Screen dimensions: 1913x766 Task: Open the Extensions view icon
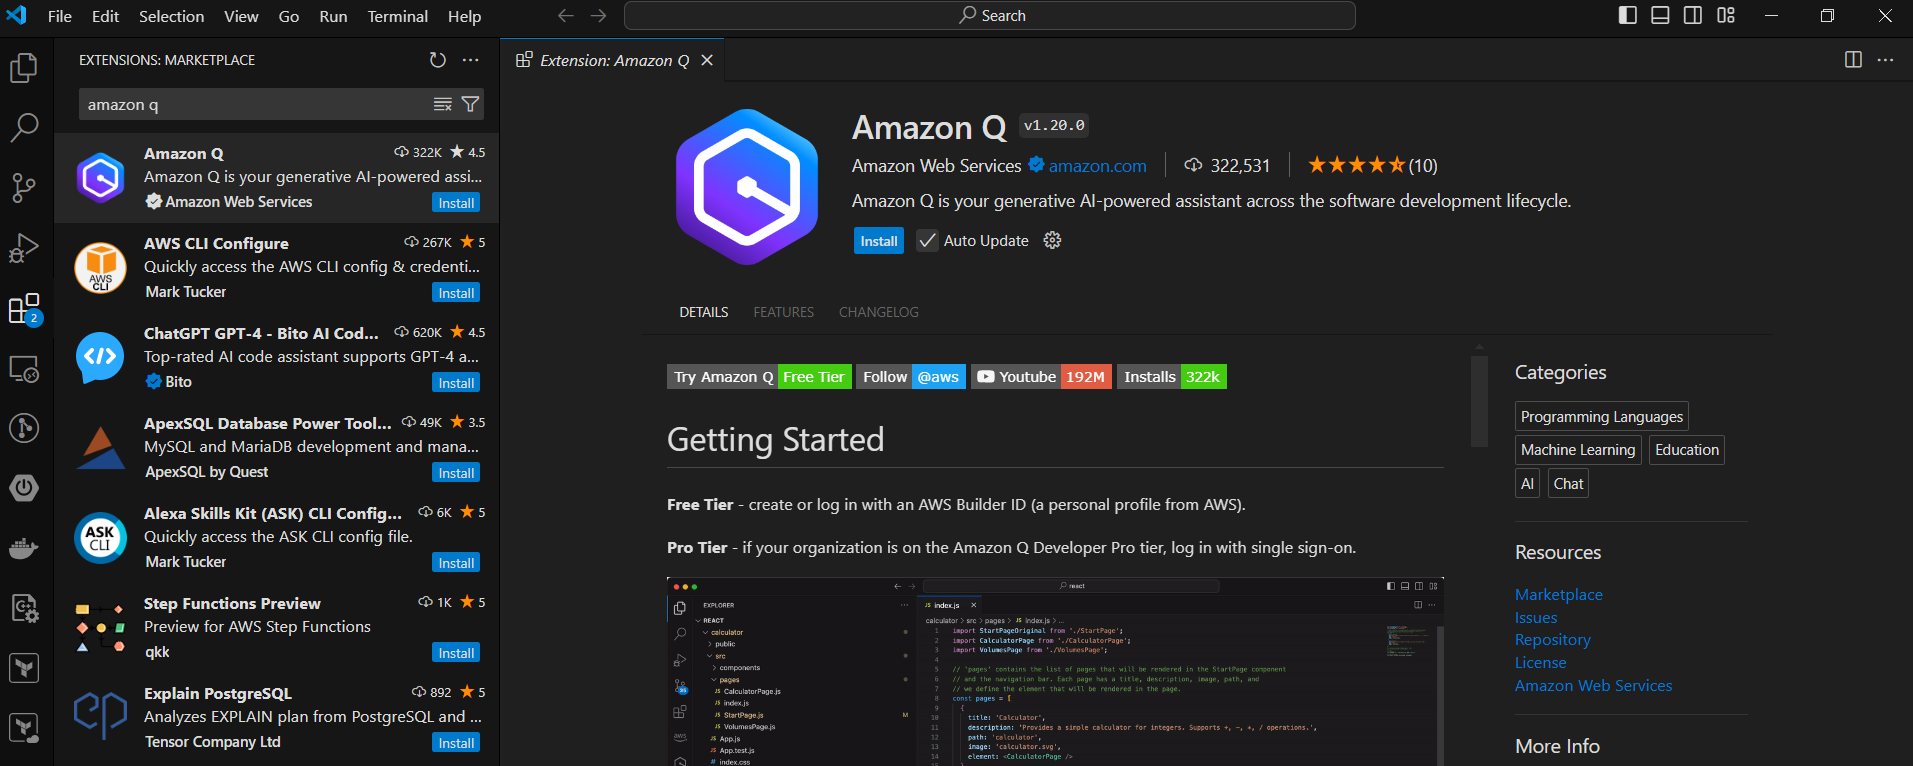(x=24, y=309)
